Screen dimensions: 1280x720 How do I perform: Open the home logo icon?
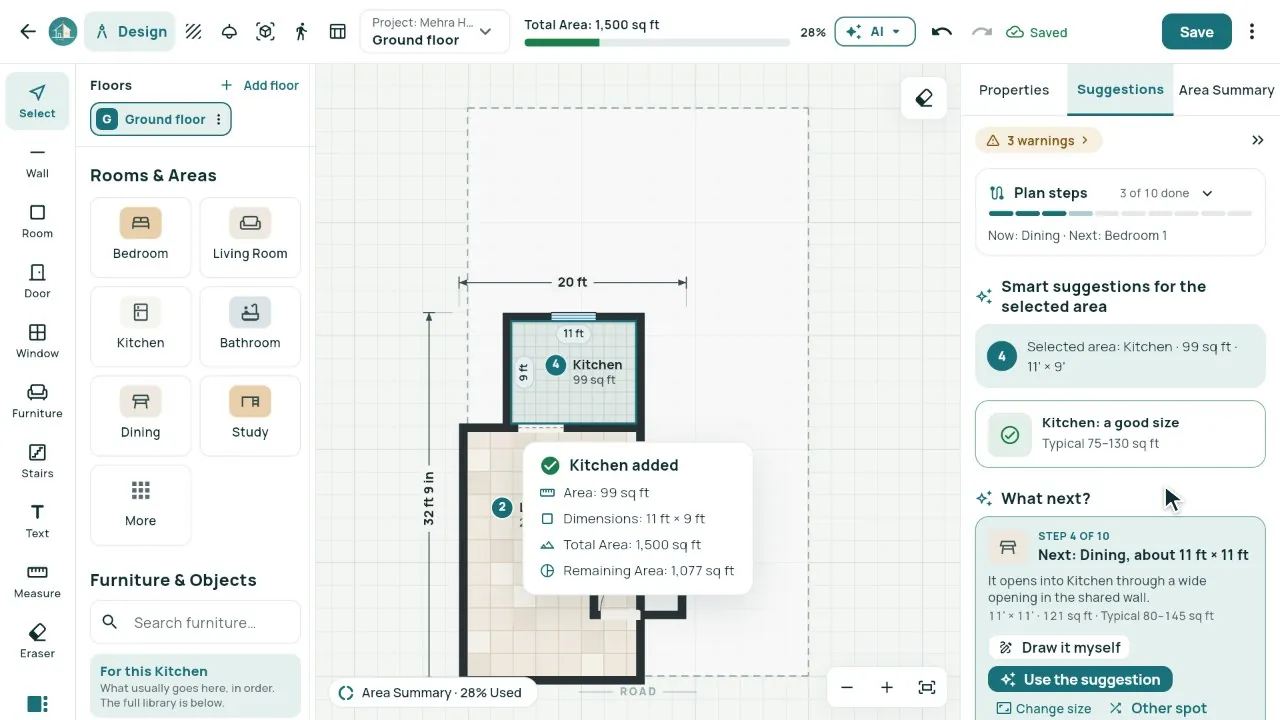pyautogui.click(x=63, y=32)
